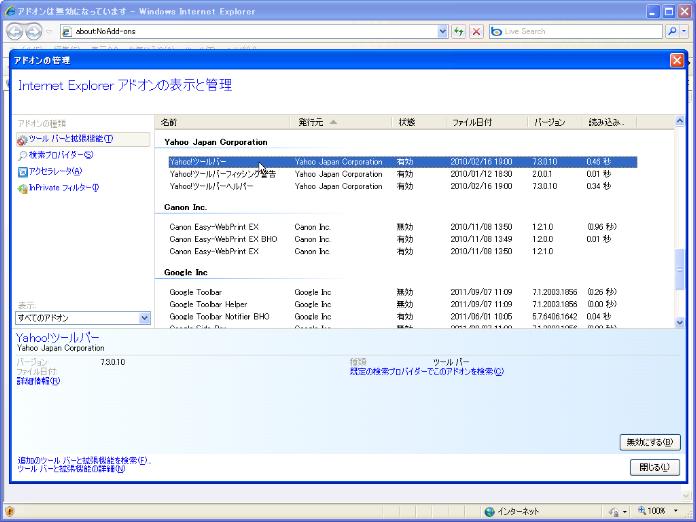
Task: Click the 2010/01/12 18:30 file date cell
Action: (x=481, y=174)
